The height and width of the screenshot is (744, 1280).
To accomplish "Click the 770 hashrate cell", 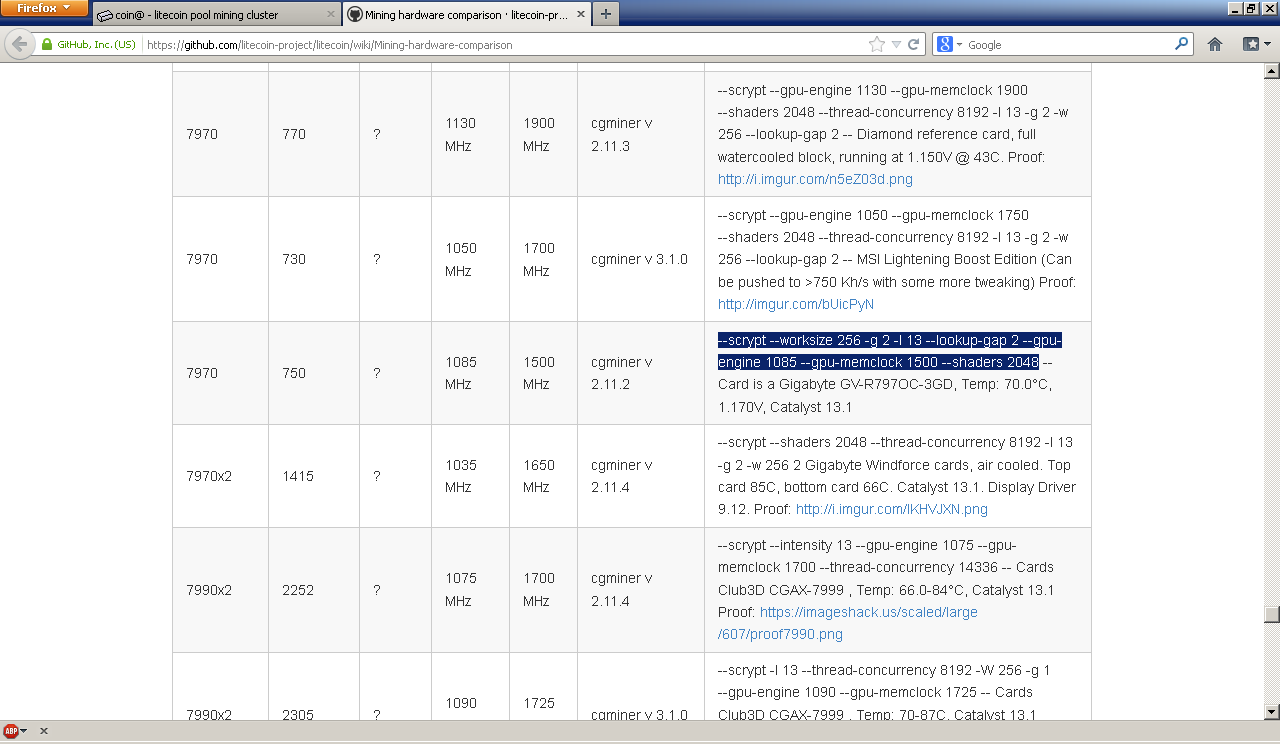I will [x=314, y=134].
